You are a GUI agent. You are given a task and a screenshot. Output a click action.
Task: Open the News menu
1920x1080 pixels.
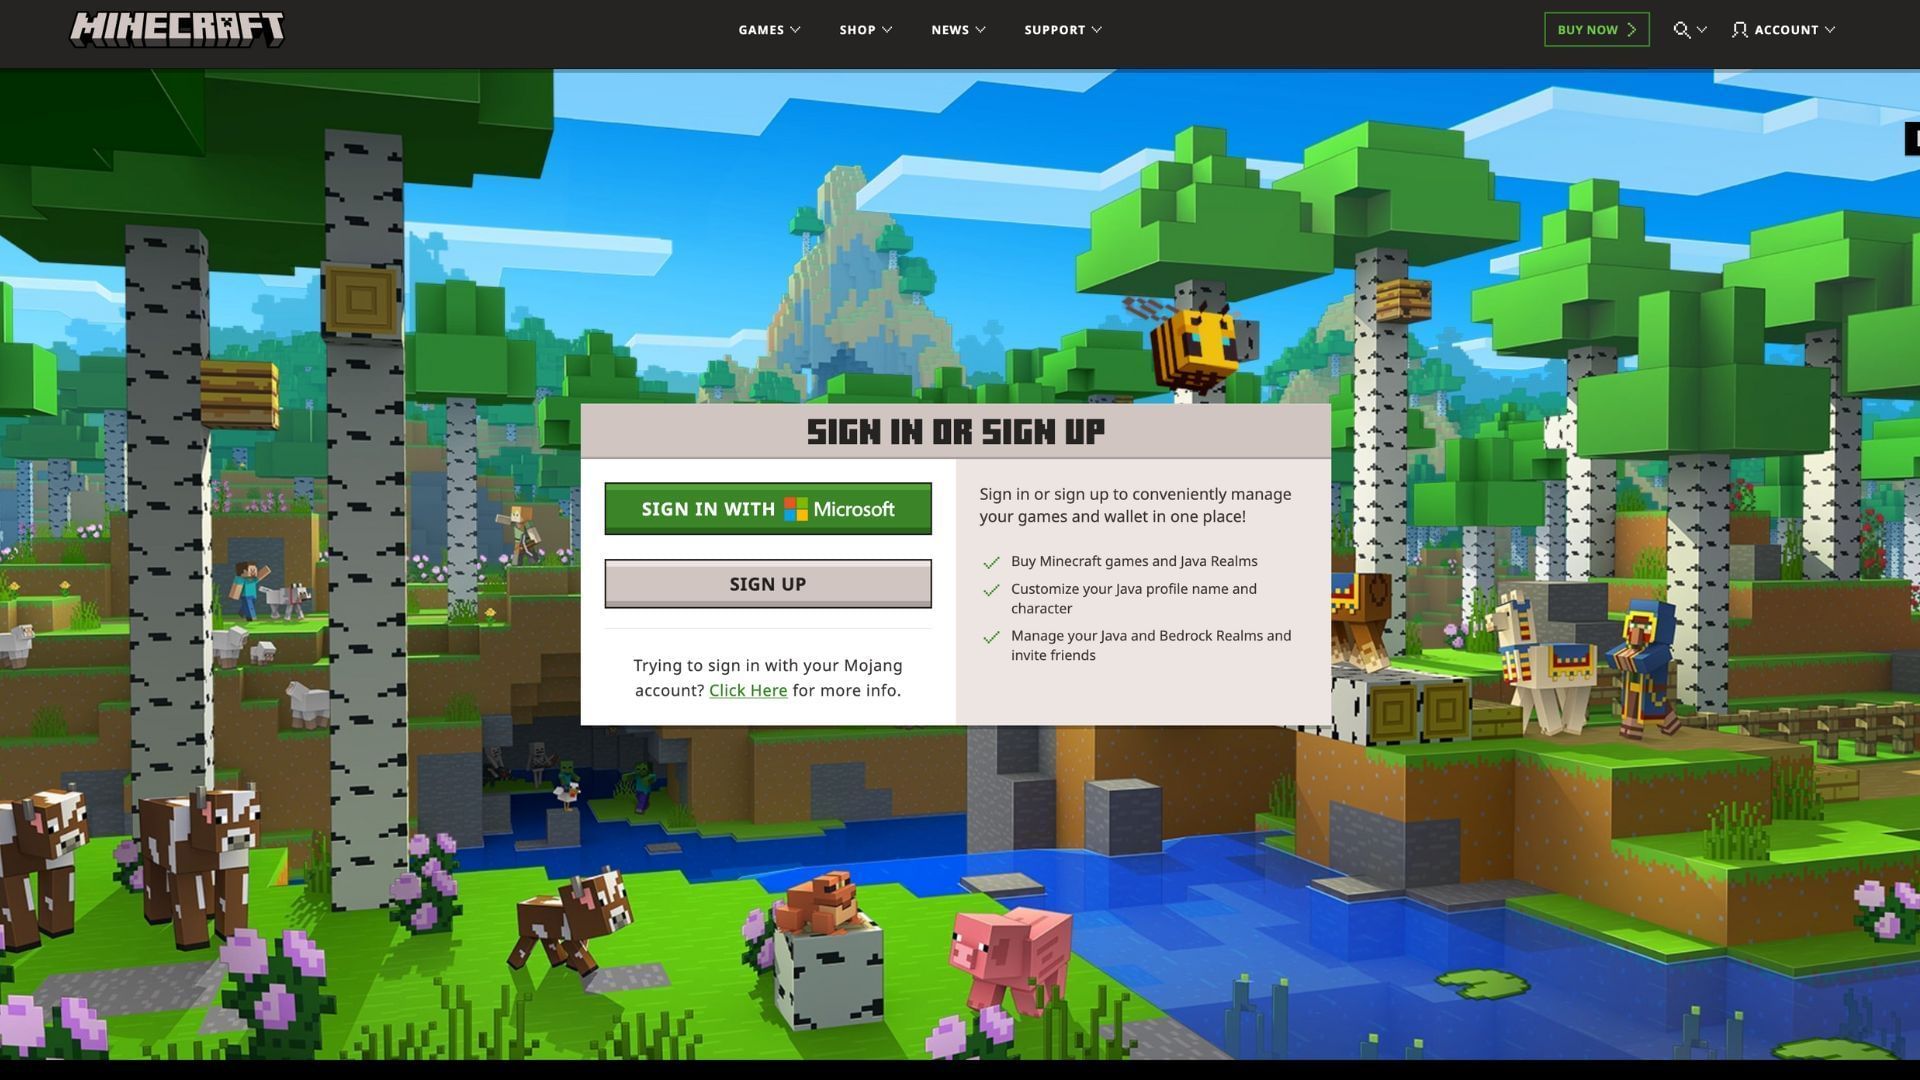tap(958, 30)
